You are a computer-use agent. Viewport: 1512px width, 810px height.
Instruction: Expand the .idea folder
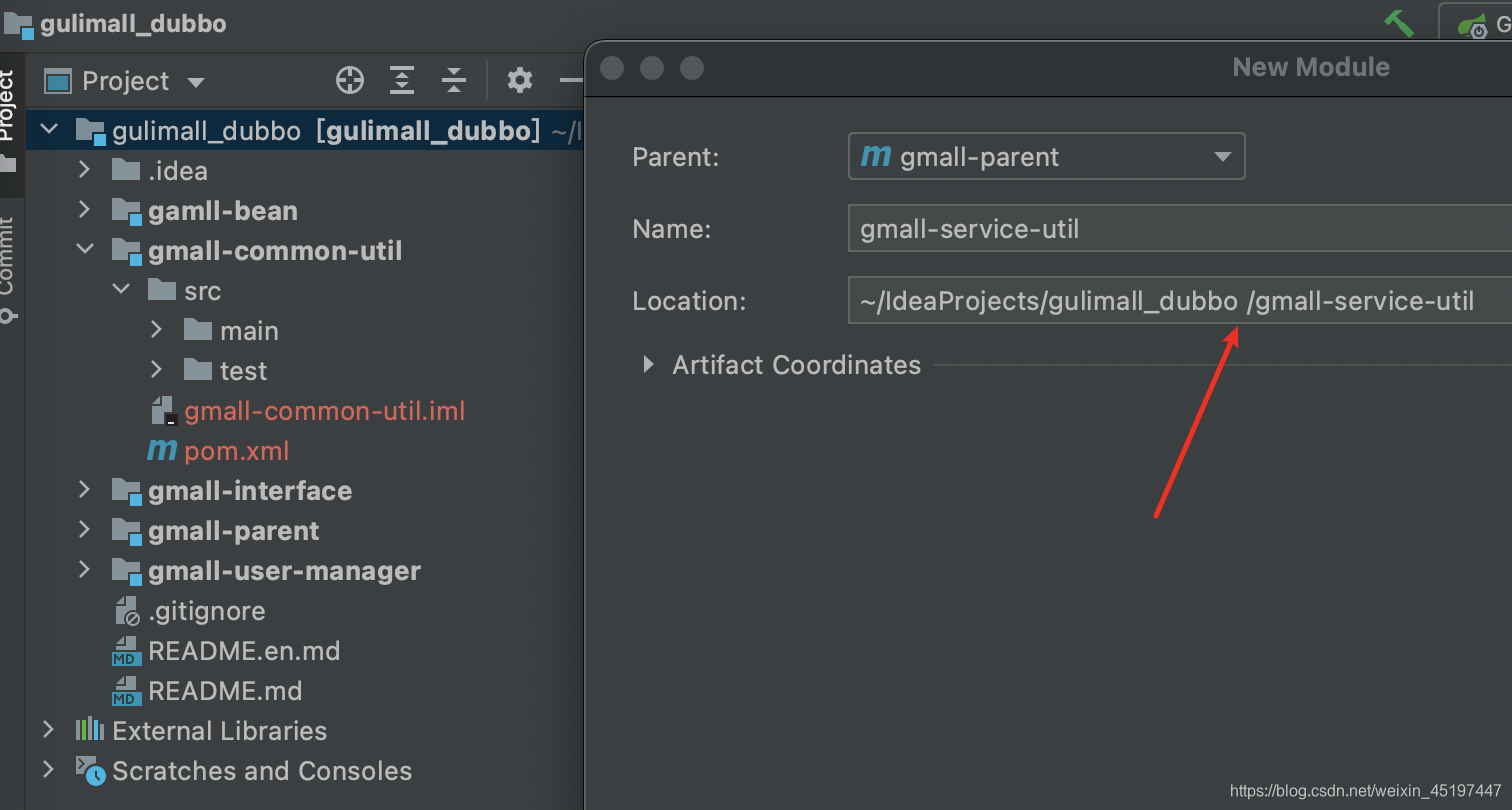point(85,170)
